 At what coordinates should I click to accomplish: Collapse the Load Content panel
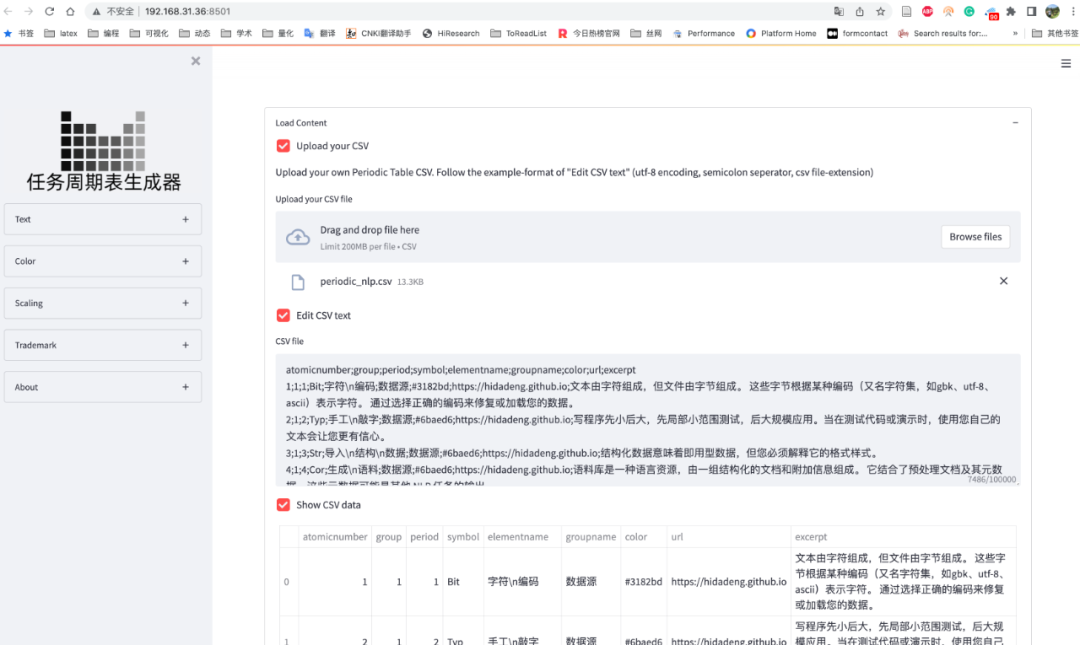tap(1015, 123)
